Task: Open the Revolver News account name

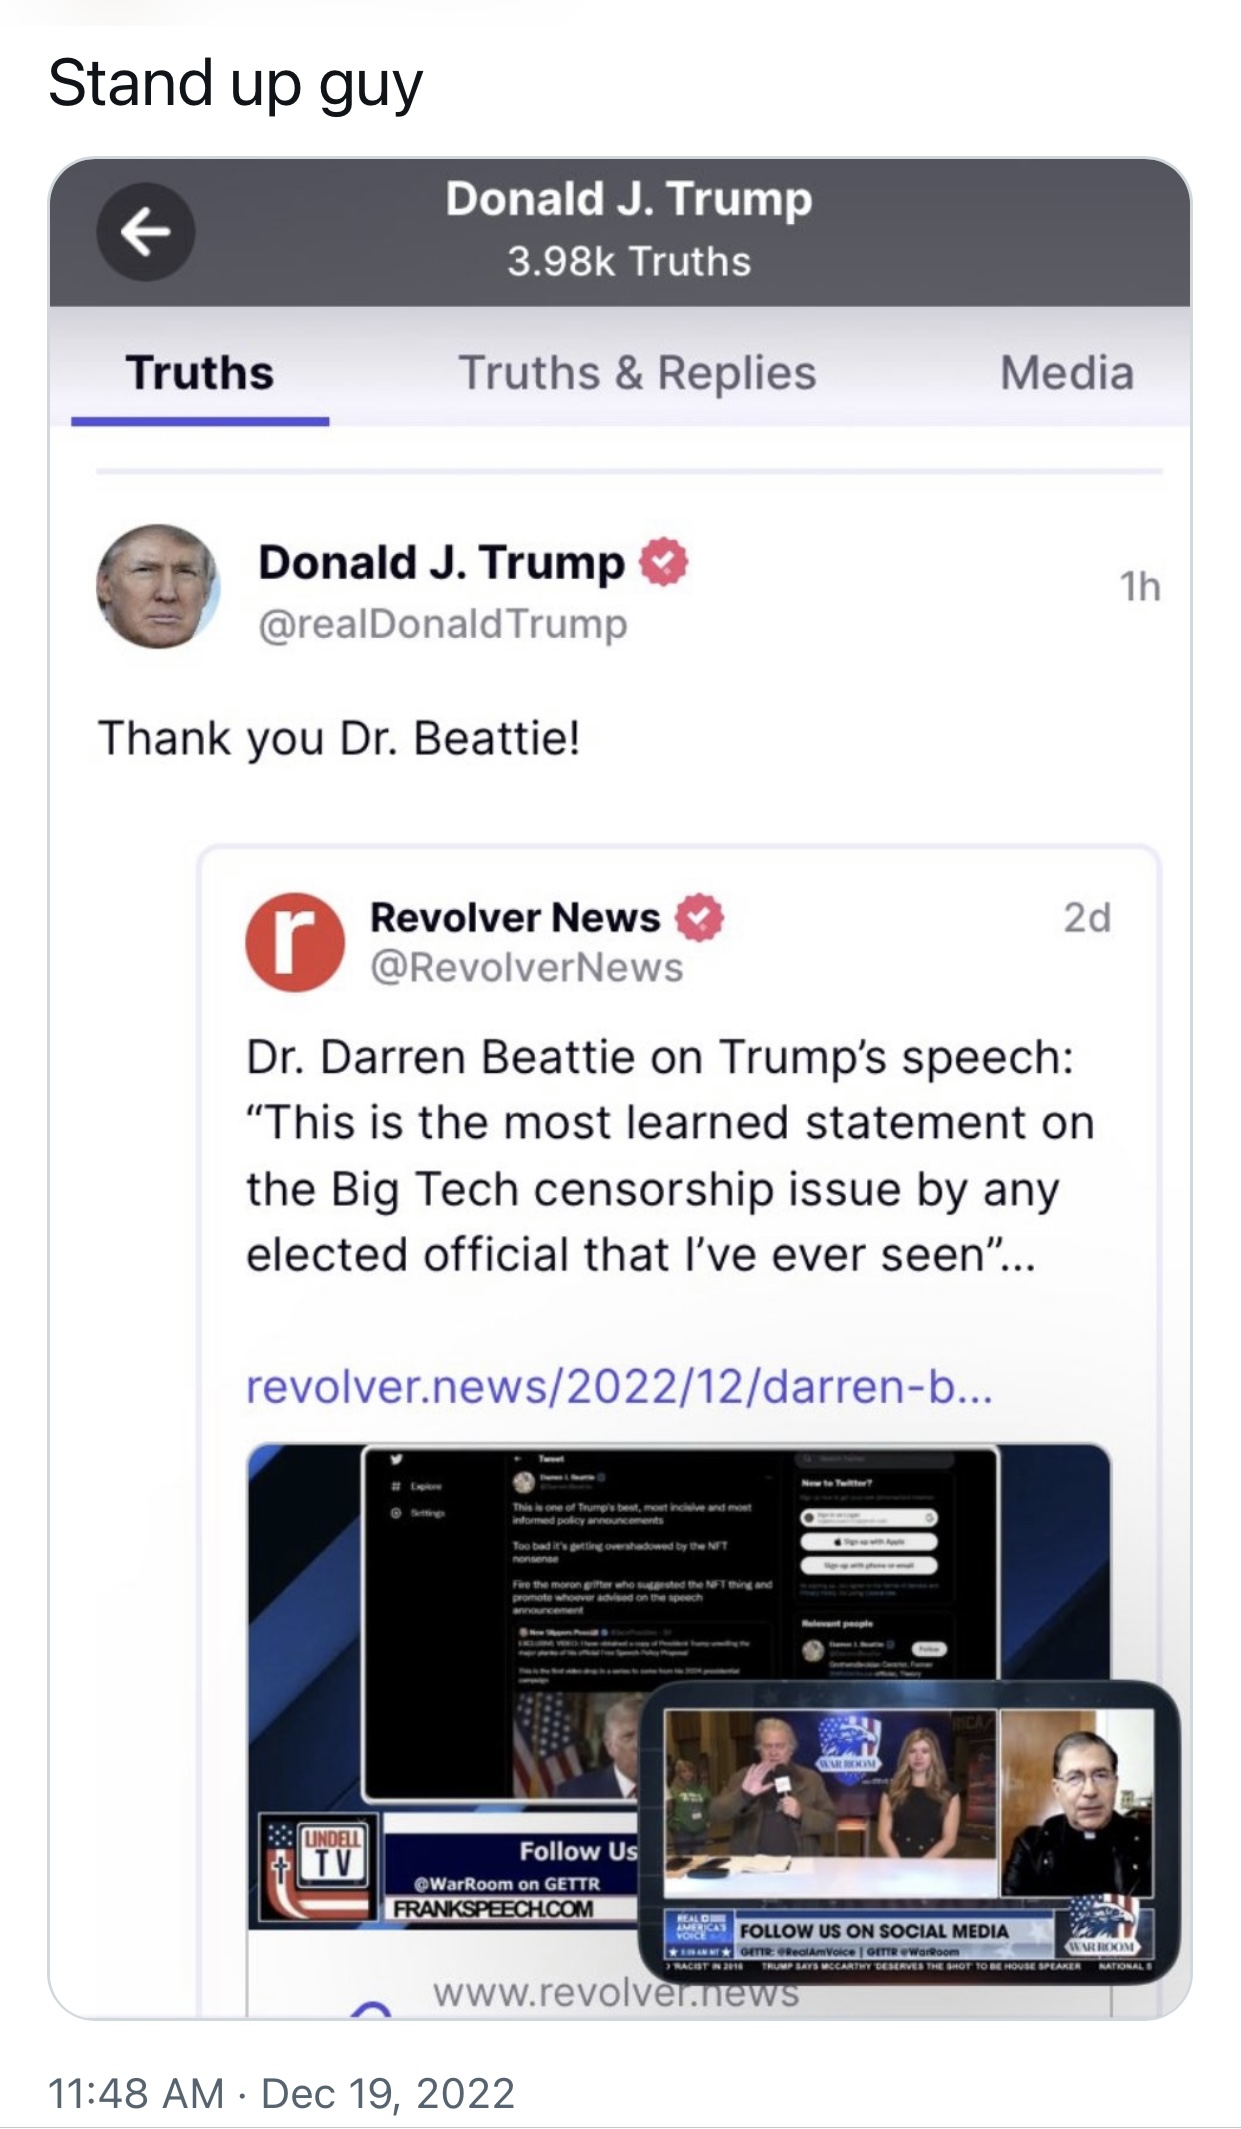Action: point(515,917)
